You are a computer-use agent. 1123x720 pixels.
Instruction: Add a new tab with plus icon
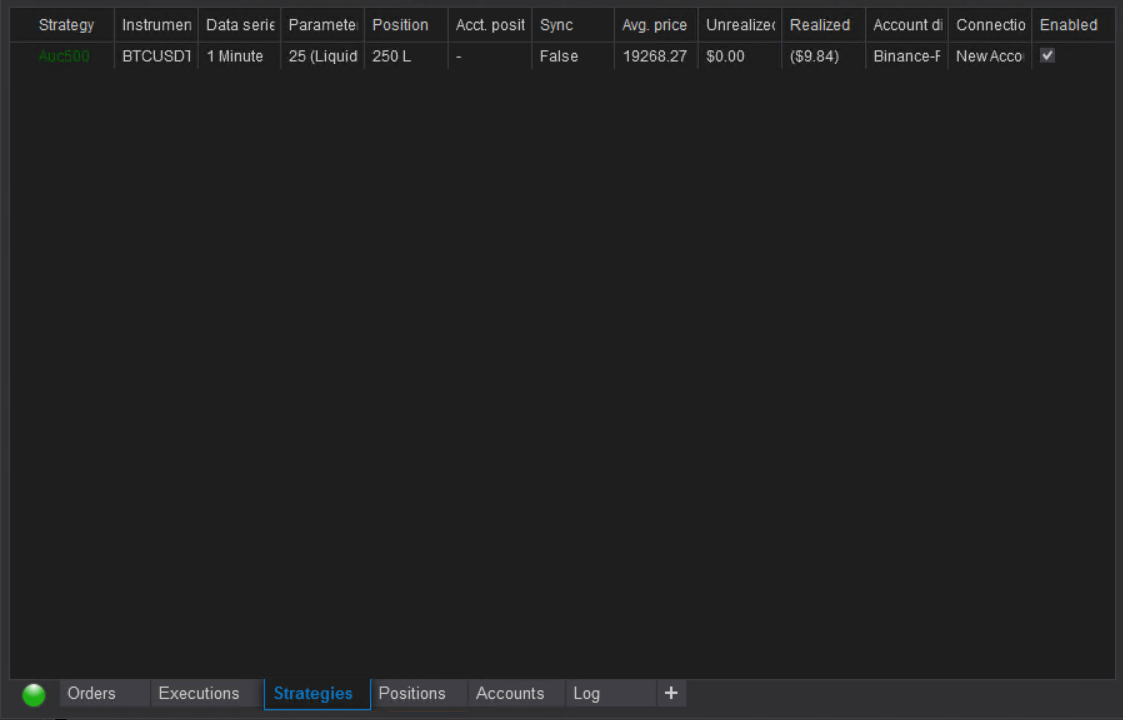click(671, 693)
